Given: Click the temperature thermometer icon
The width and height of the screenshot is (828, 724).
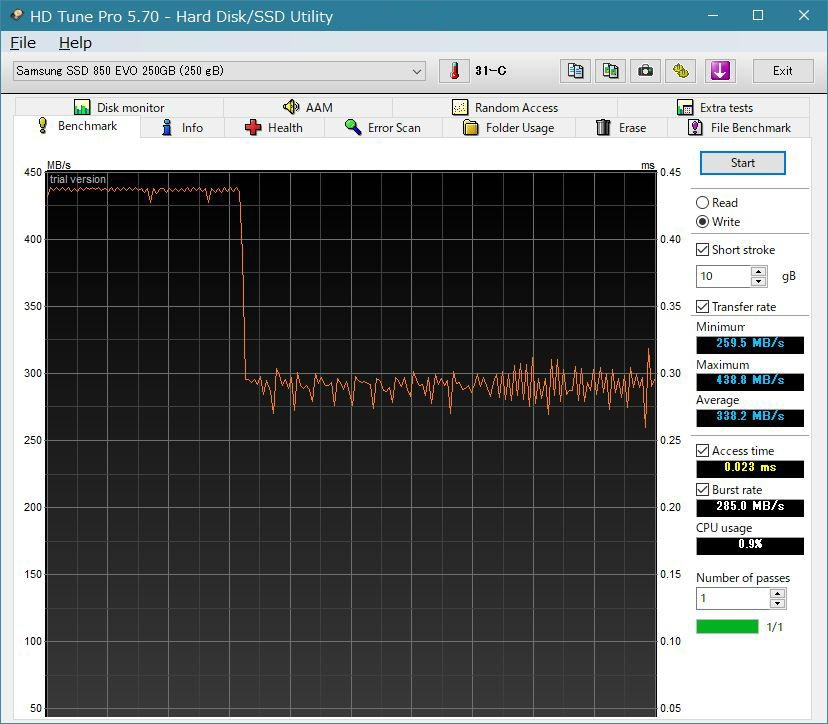Looking at the screenshot, I should [455, 71].
